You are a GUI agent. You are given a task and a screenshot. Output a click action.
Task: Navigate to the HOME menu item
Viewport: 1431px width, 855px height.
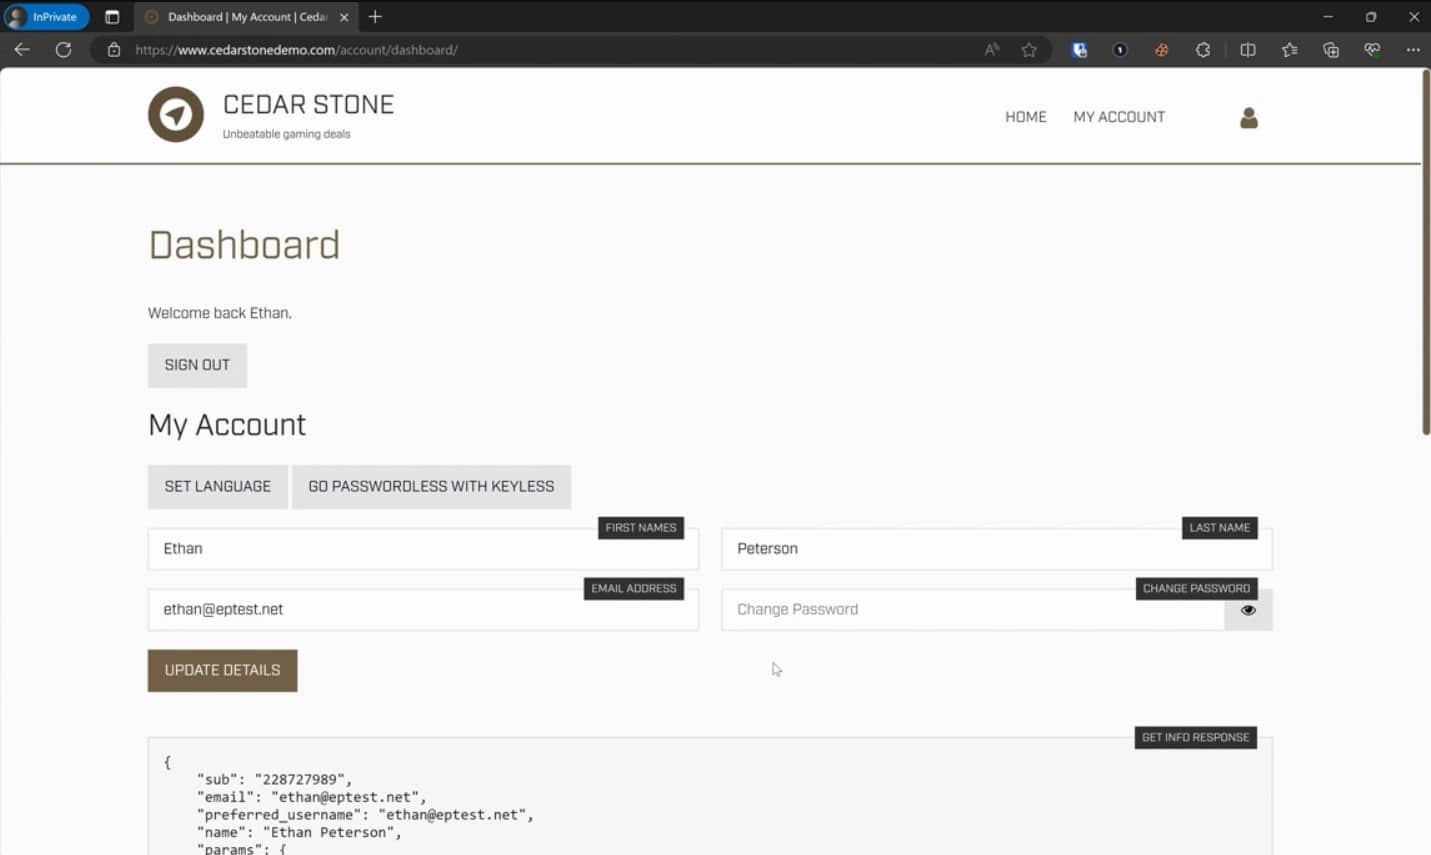(x=1025, y=117)
